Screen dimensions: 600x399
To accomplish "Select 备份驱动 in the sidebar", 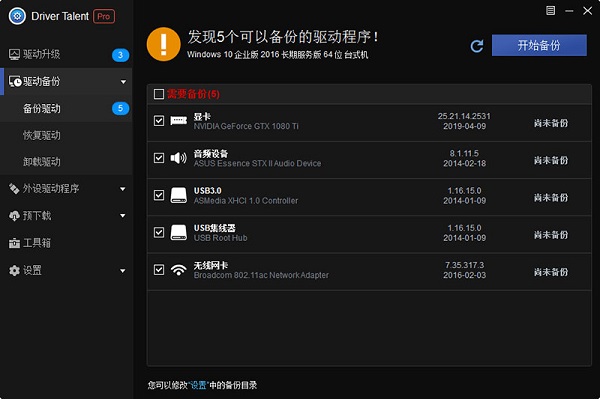I will 66,109.
